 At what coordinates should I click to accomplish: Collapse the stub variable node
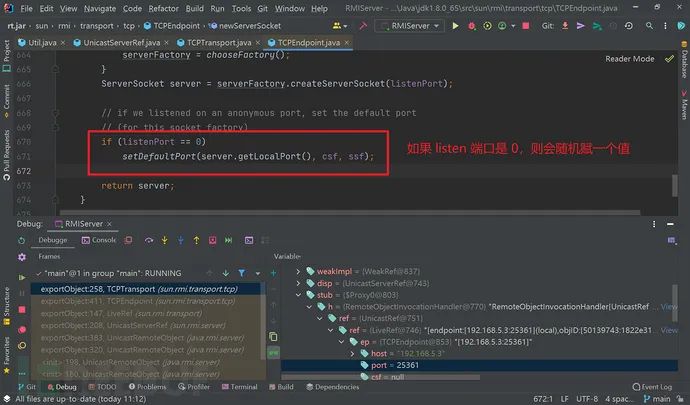[298, 295]
